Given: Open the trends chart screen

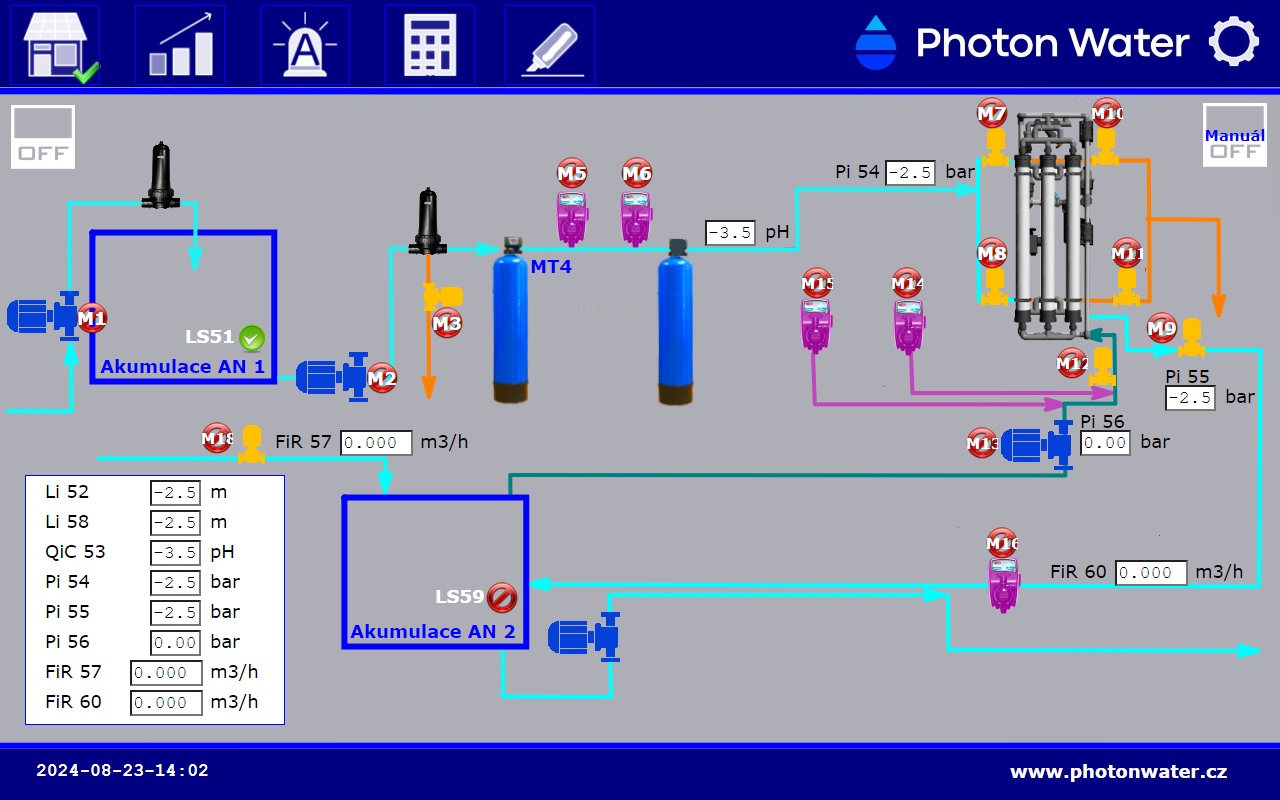Looking at the screenshot, I should (x=180, y=45).
